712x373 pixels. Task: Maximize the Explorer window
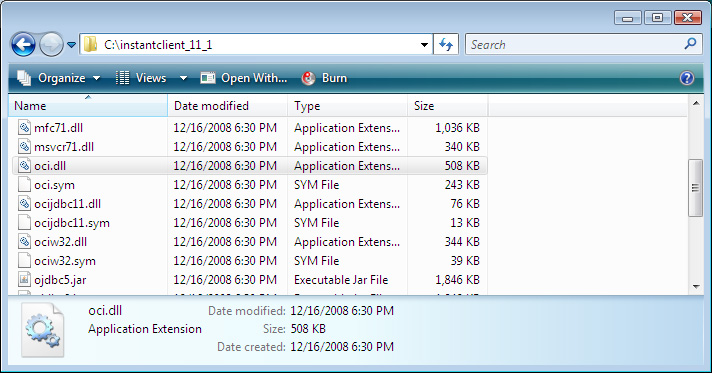pyautogui.click(x=657, y=18)
